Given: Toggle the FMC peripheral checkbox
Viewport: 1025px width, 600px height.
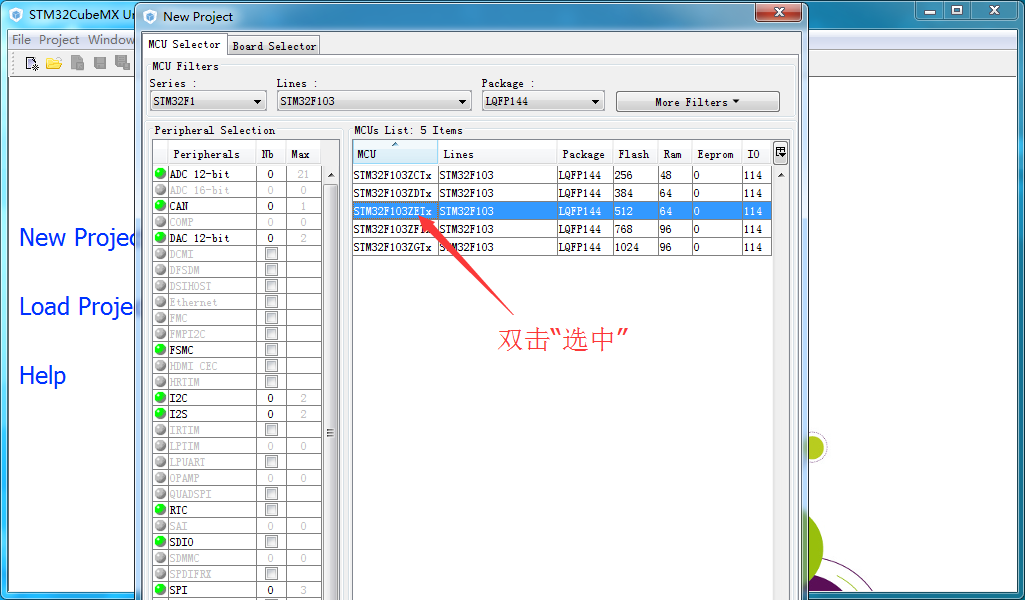Looking at the screenshot, I should (x=271, y=318).
